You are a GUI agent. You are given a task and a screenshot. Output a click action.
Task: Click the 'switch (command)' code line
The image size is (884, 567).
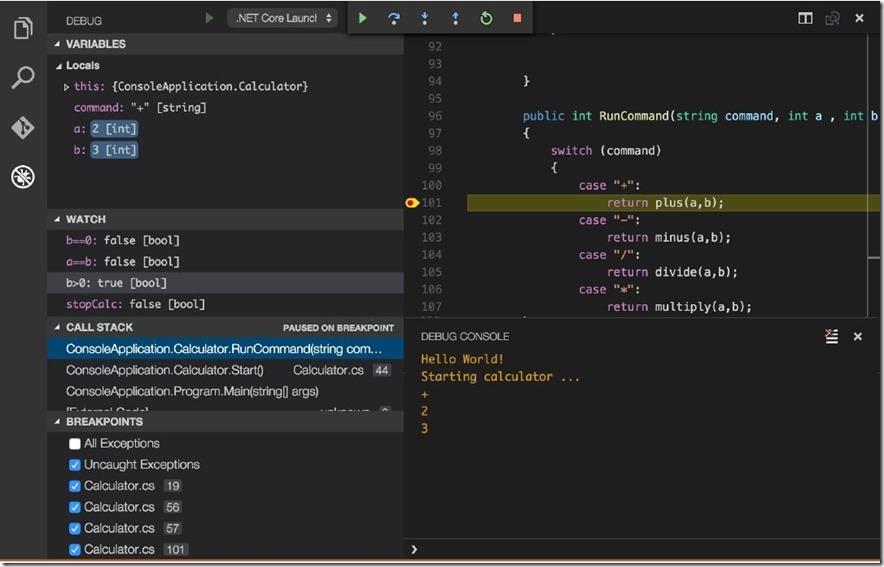[x=605, y=151]
